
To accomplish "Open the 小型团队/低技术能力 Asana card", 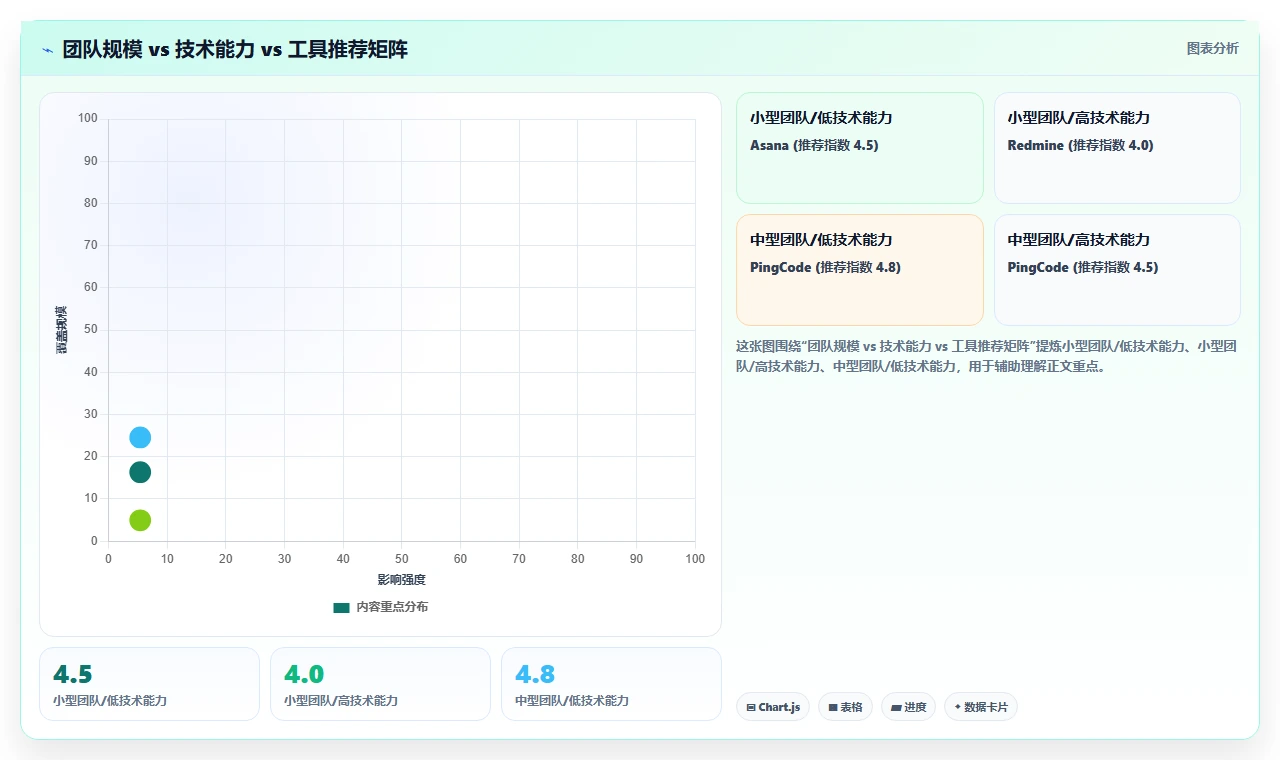I will coord(860,148).
